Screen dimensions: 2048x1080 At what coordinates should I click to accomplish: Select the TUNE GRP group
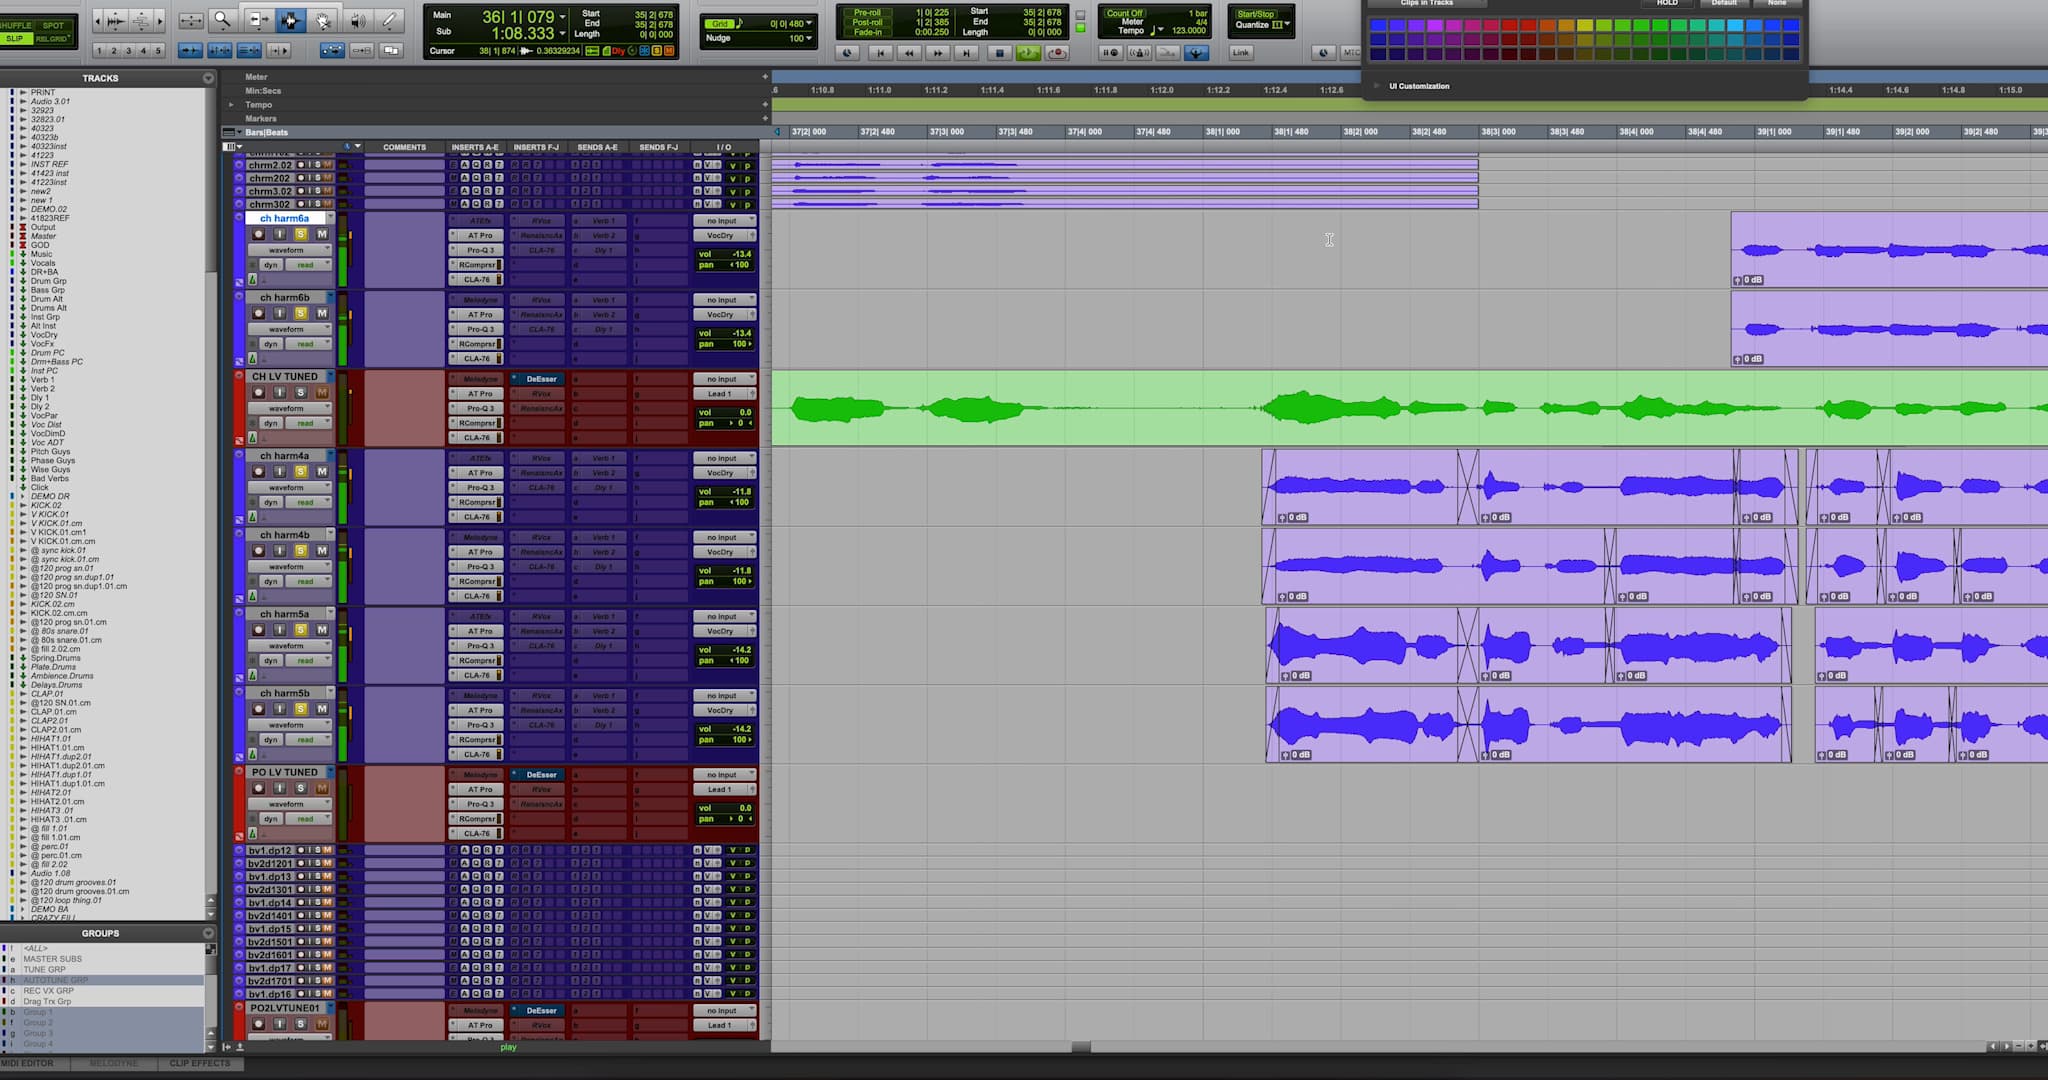[45, 969]
